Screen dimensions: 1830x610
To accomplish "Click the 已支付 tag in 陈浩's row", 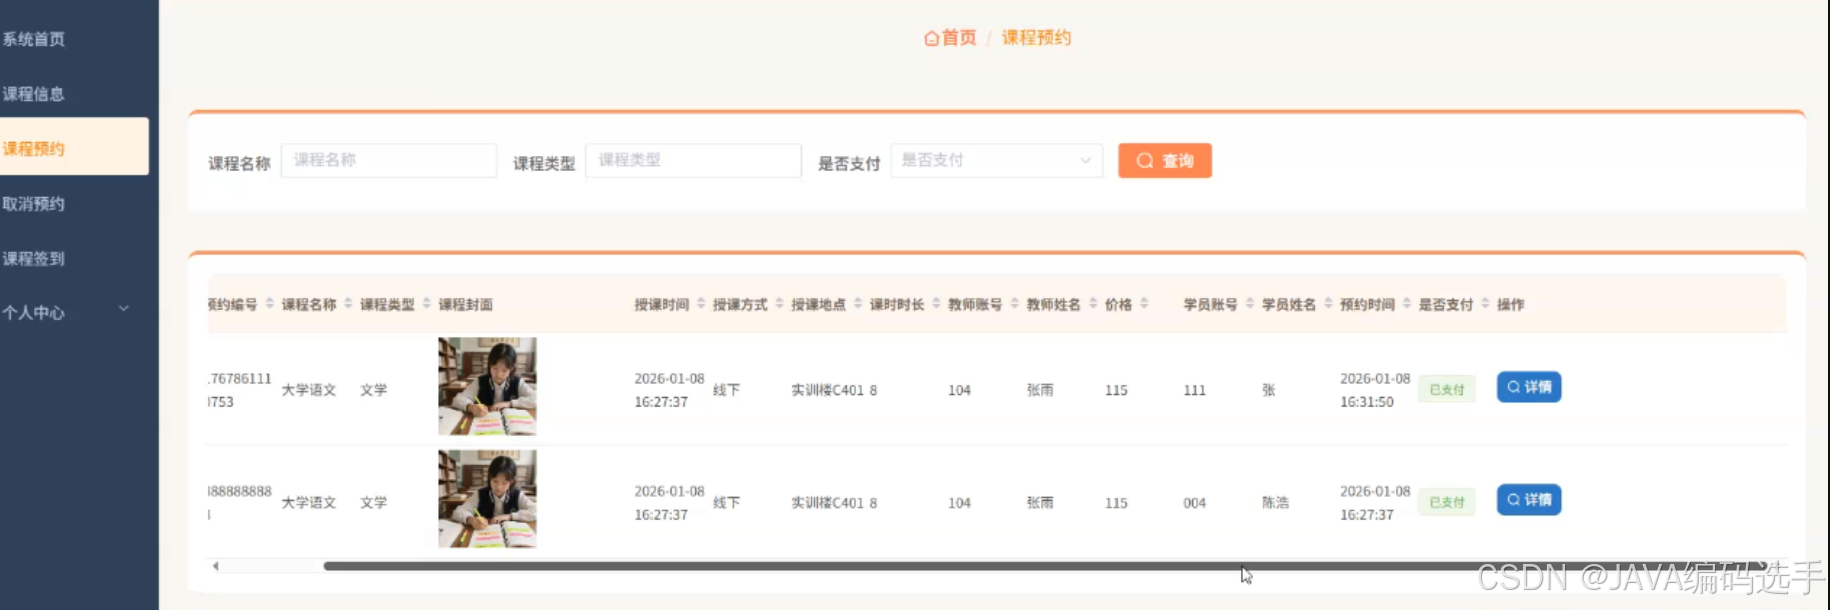I will click(x=1446, y=503).
